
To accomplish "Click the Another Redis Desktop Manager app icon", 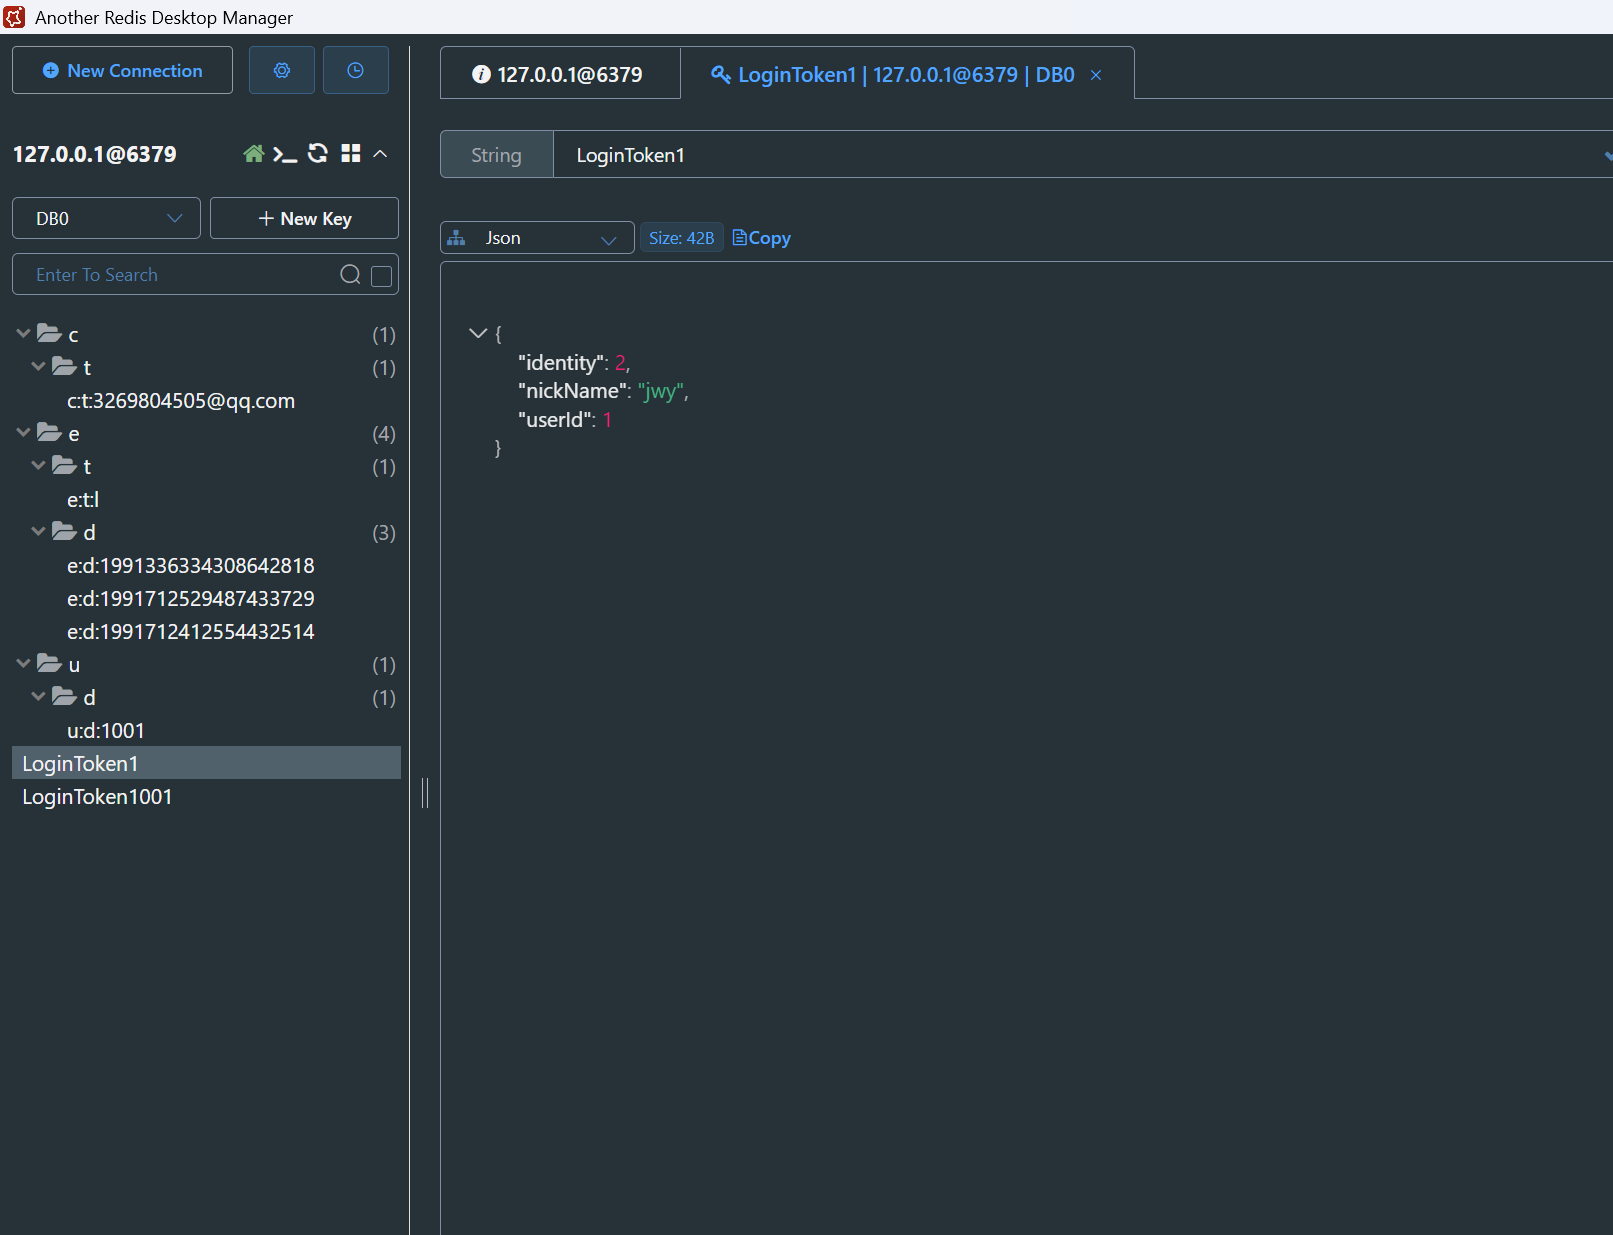I will tap(15, 17).
